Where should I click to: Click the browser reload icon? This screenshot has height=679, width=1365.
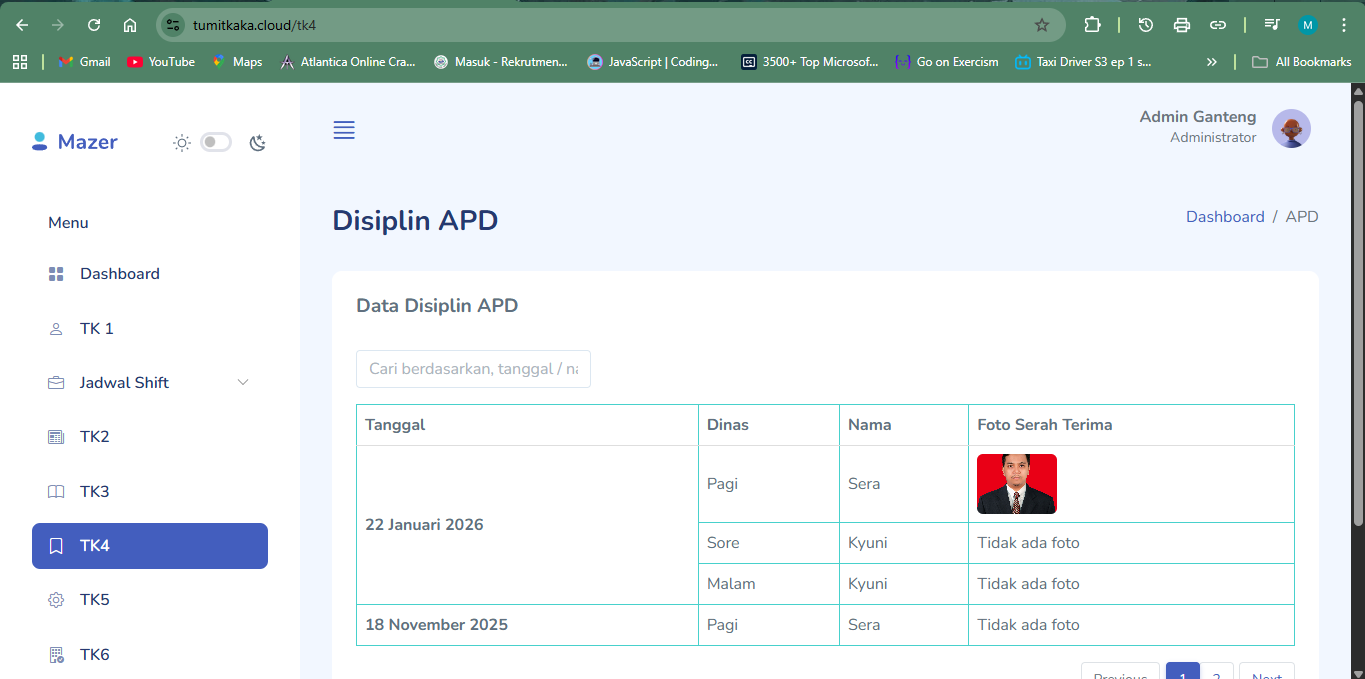[94, 25]
